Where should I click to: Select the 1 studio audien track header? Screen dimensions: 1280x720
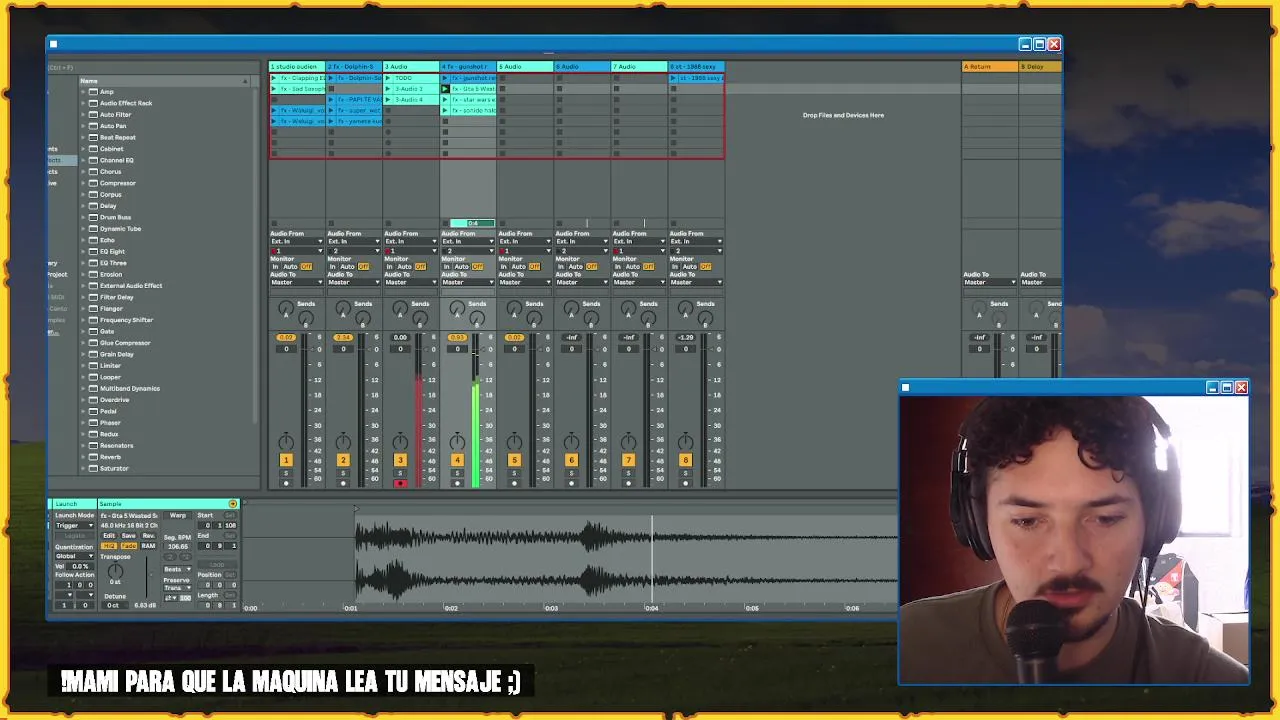[x=297, y=67]
